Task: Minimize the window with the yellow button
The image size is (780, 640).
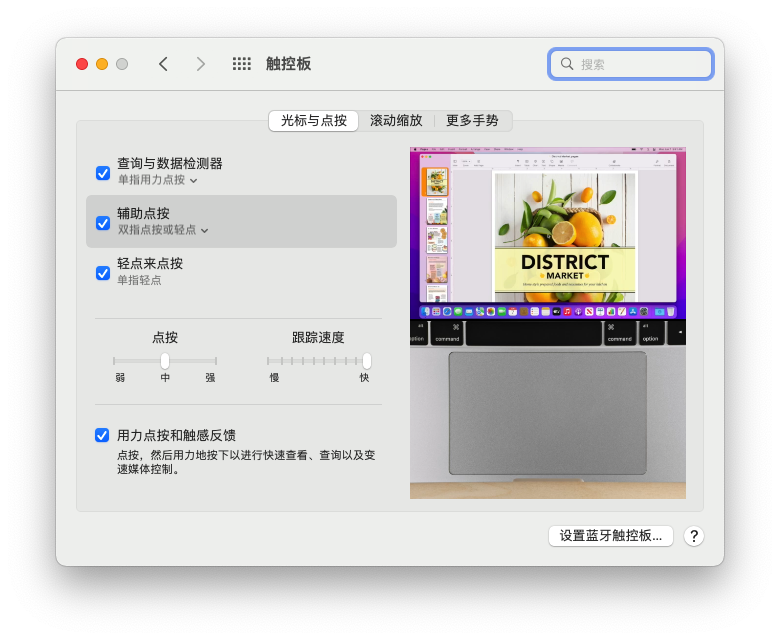Action: [102, 64]
